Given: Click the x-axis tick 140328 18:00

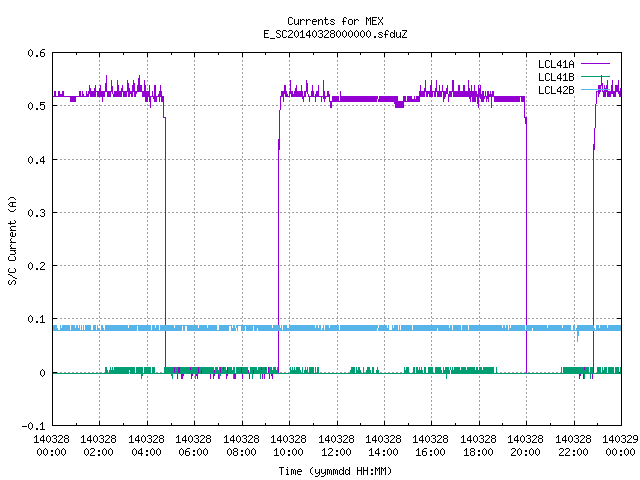Looking at the screenshot, I should click(x=478, y=445).
